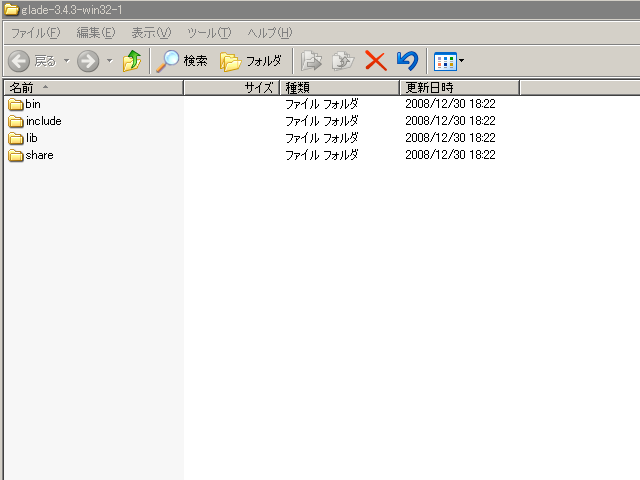The image size is (640, 480).
Task: Click the share folder name
Action: [39, 156]
